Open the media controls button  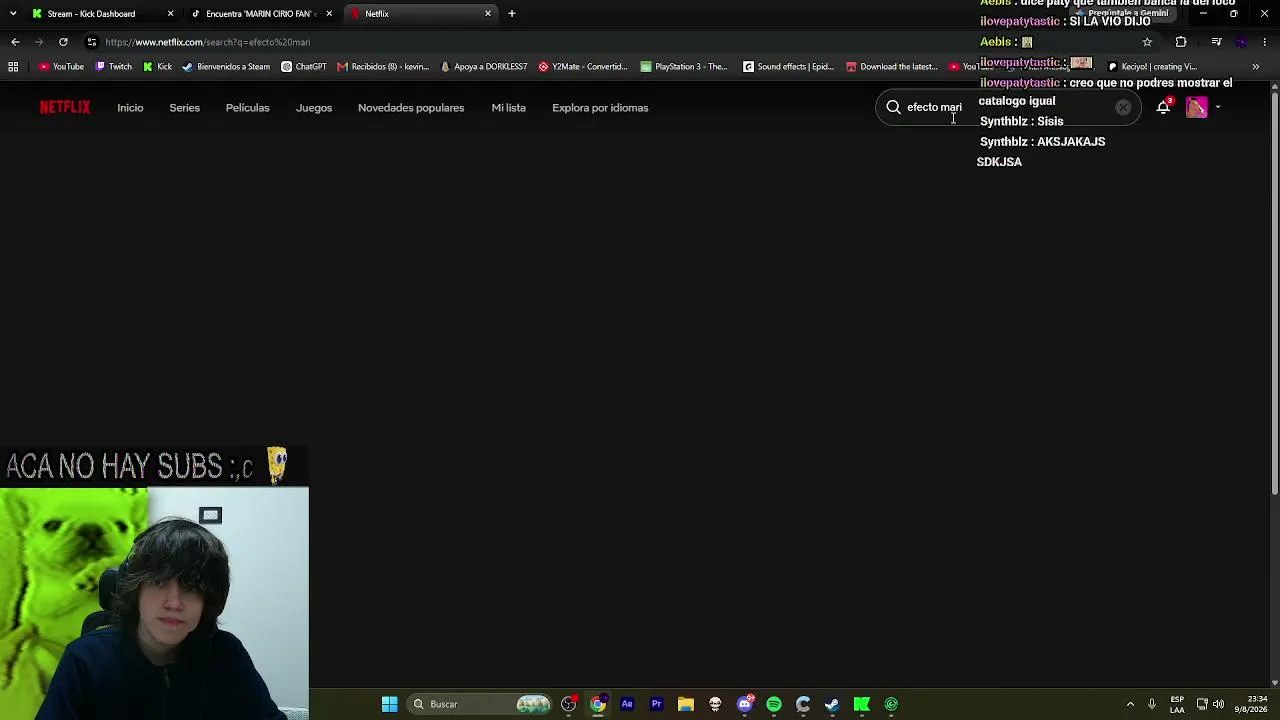[x=1216, y=42]
